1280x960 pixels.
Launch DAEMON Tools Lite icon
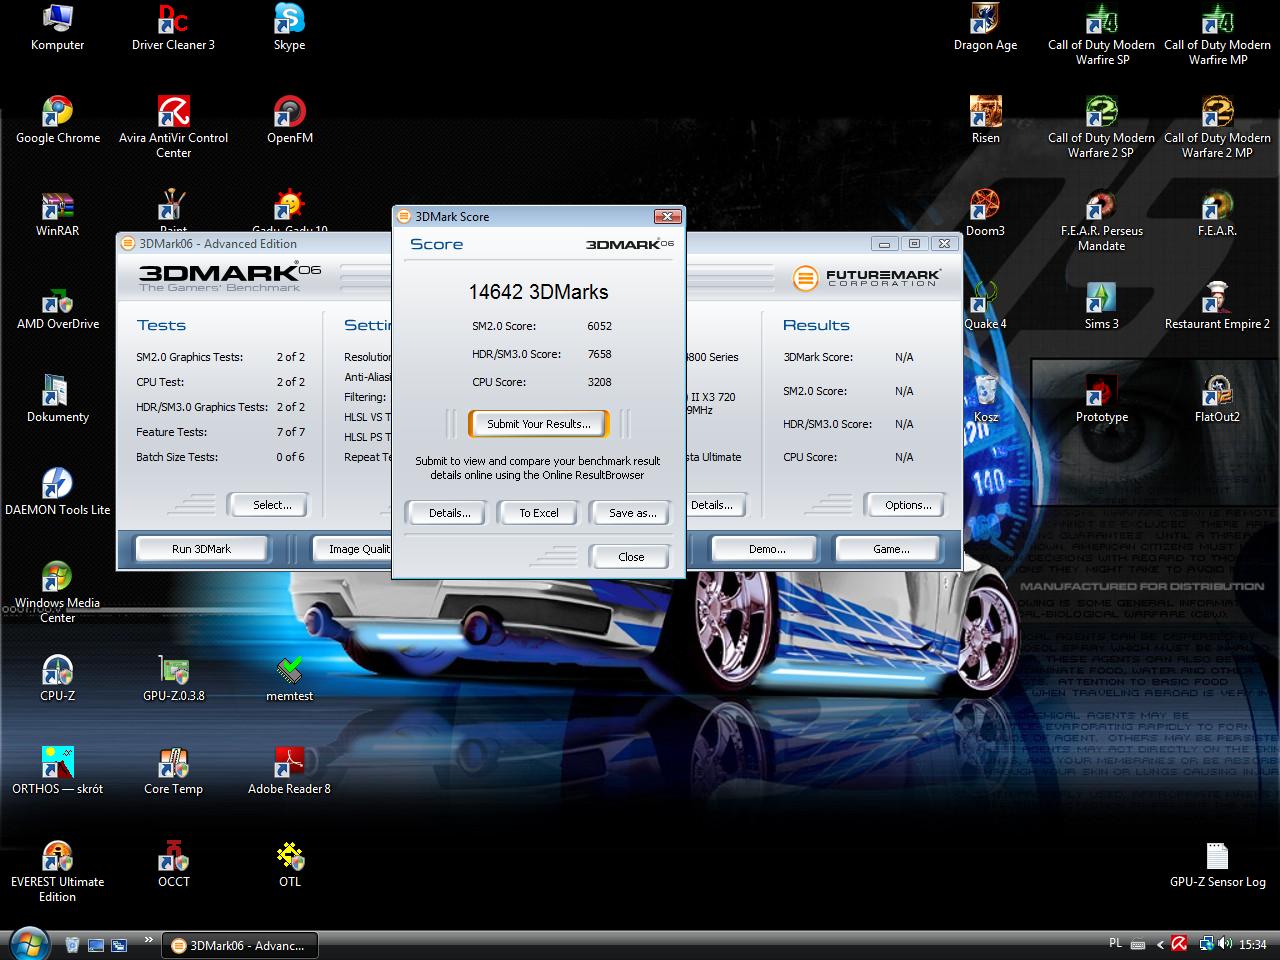pyautogui.click(x=57, y=492)
